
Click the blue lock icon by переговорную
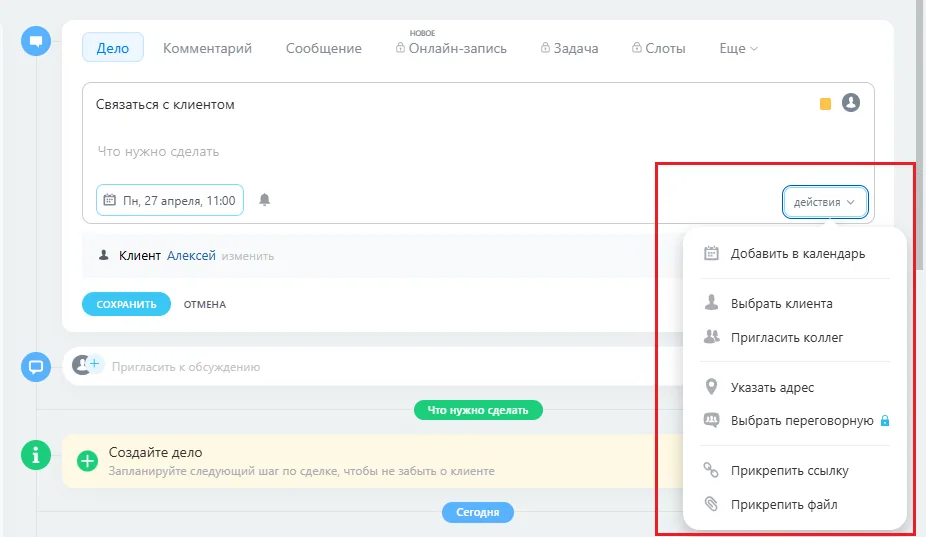click(885, 421)
